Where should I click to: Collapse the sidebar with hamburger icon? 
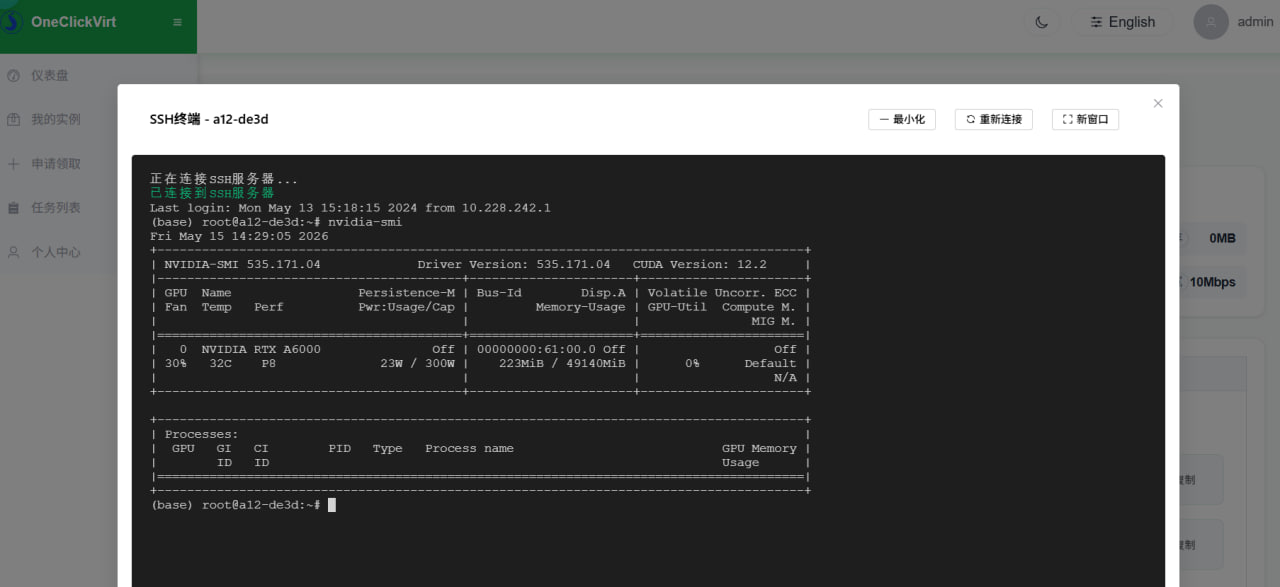click(177, 22)
